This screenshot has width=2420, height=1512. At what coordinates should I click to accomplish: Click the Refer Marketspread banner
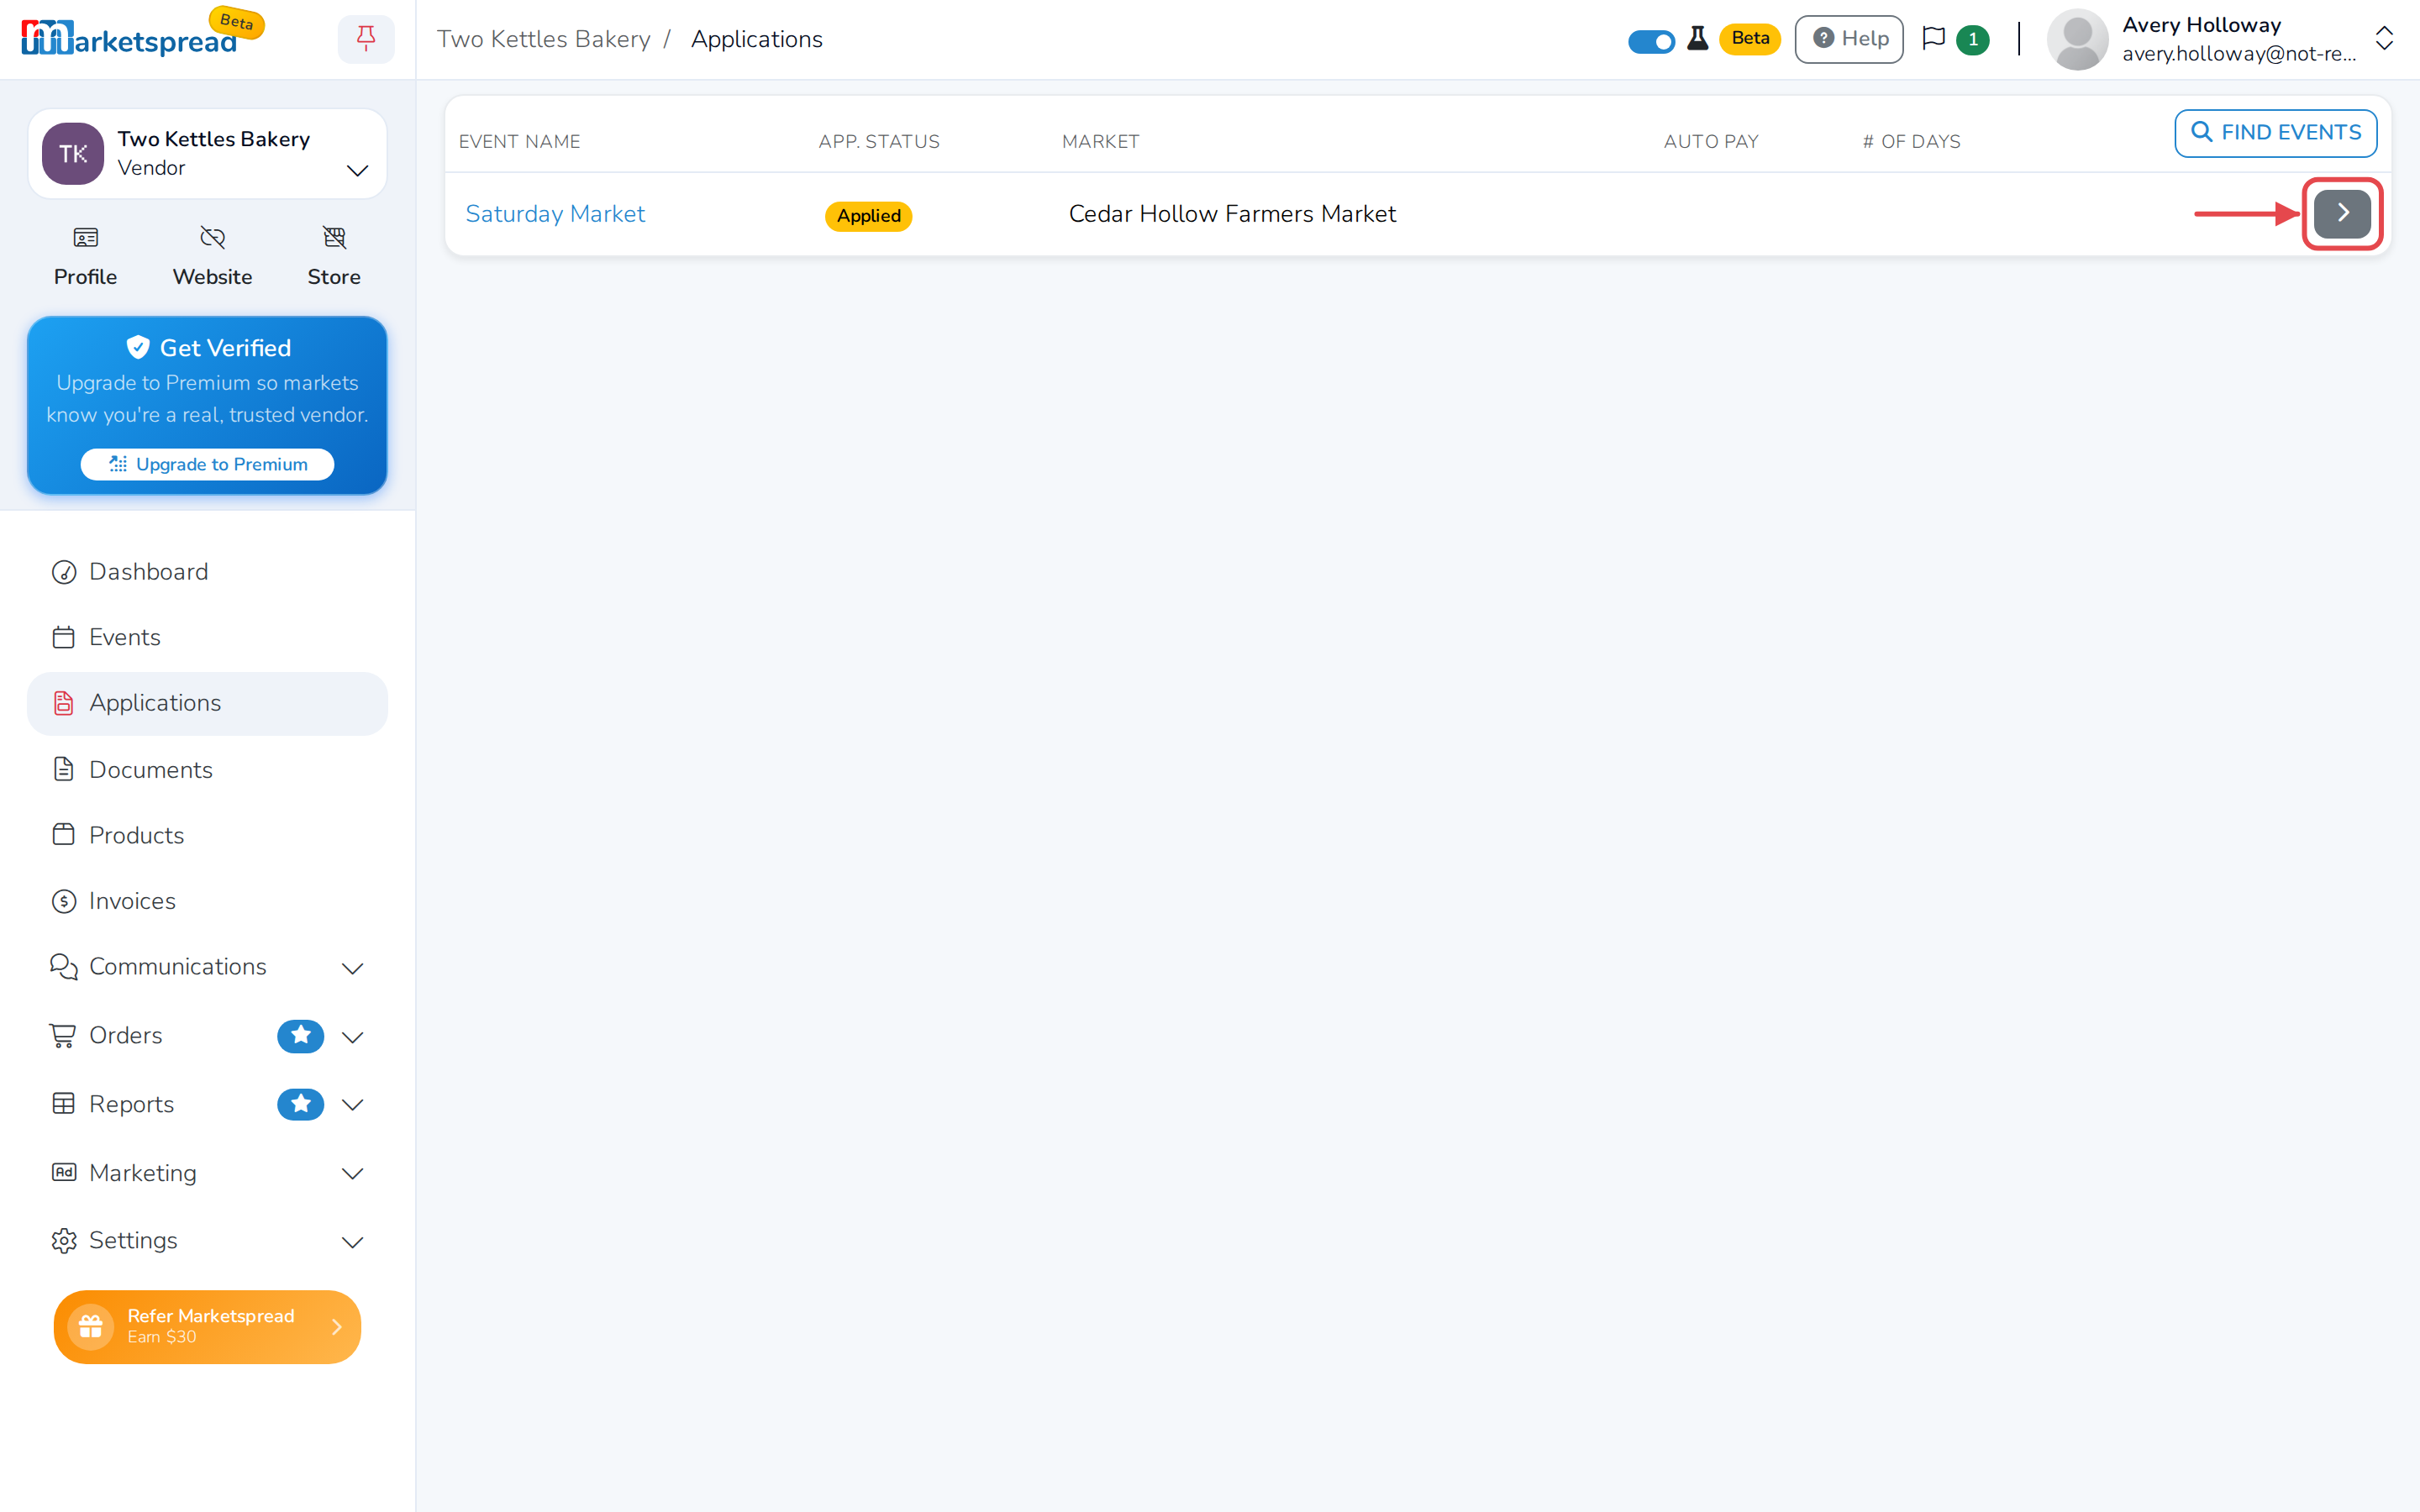(x=207, y=1326)
